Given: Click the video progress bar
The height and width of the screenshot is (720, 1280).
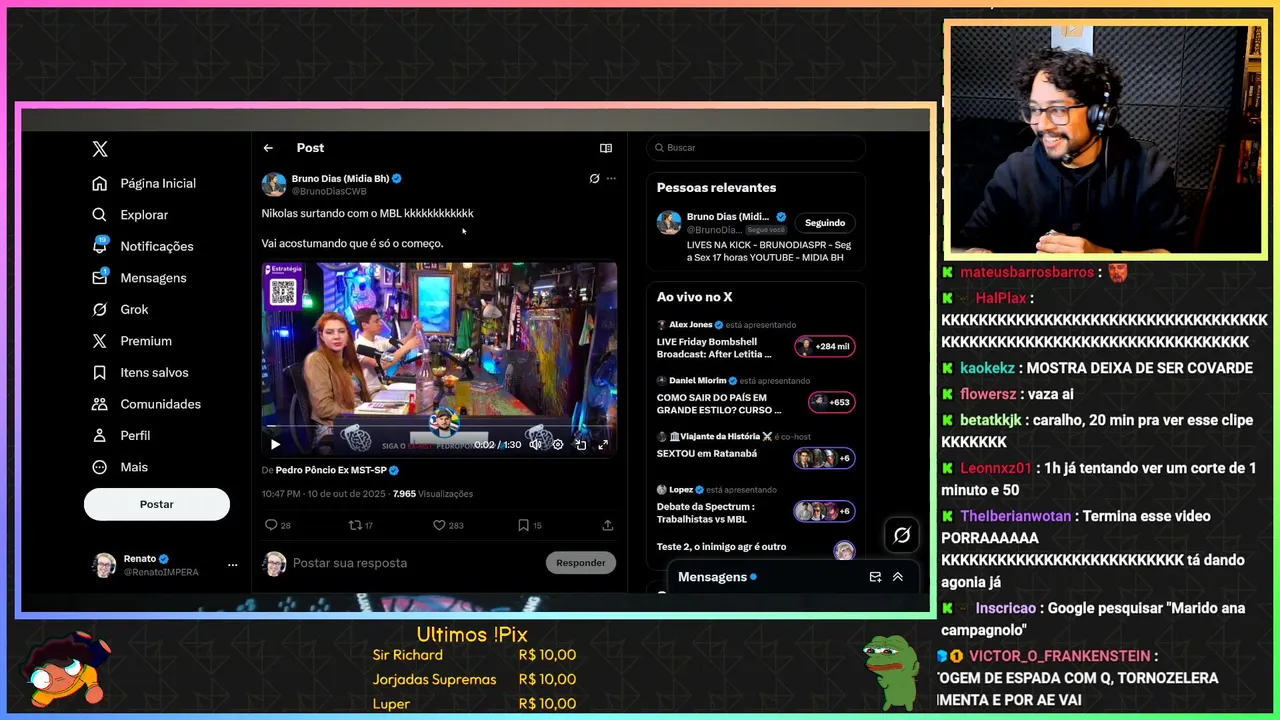Looking at the screenshot, I should 440,427.
